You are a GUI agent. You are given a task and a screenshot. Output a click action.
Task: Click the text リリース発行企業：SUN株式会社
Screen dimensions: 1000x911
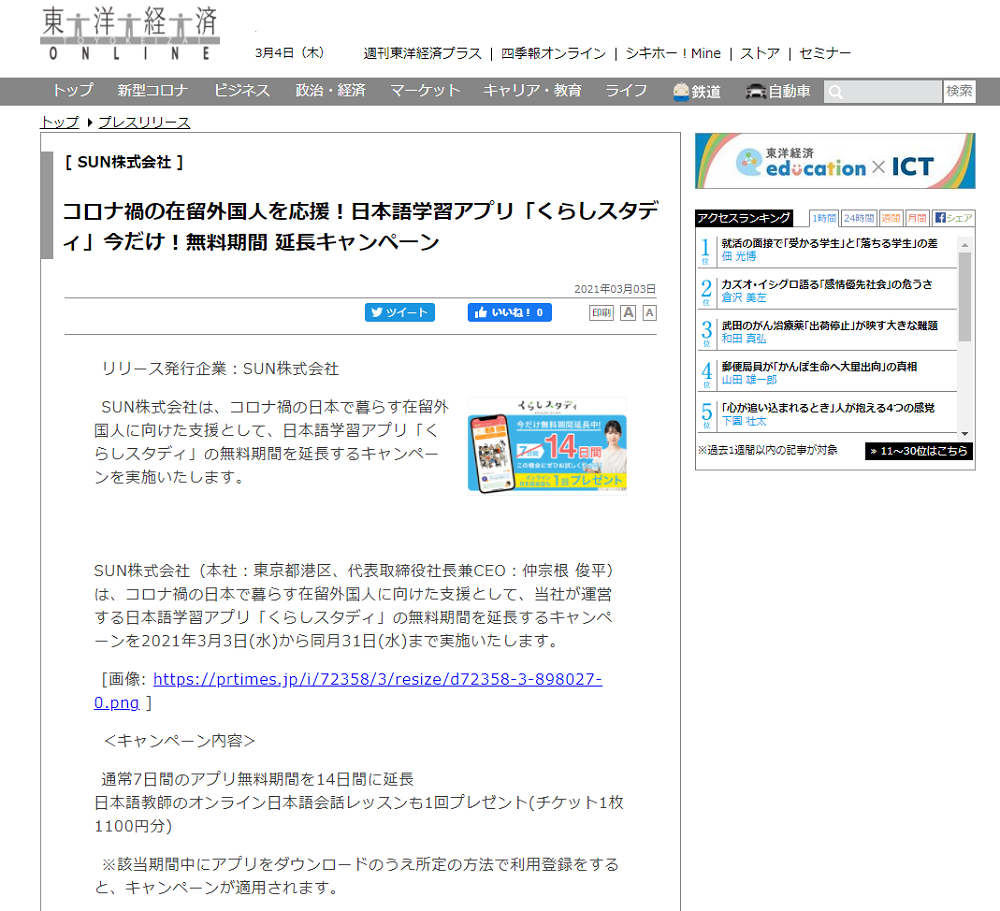tap(220, 369)
